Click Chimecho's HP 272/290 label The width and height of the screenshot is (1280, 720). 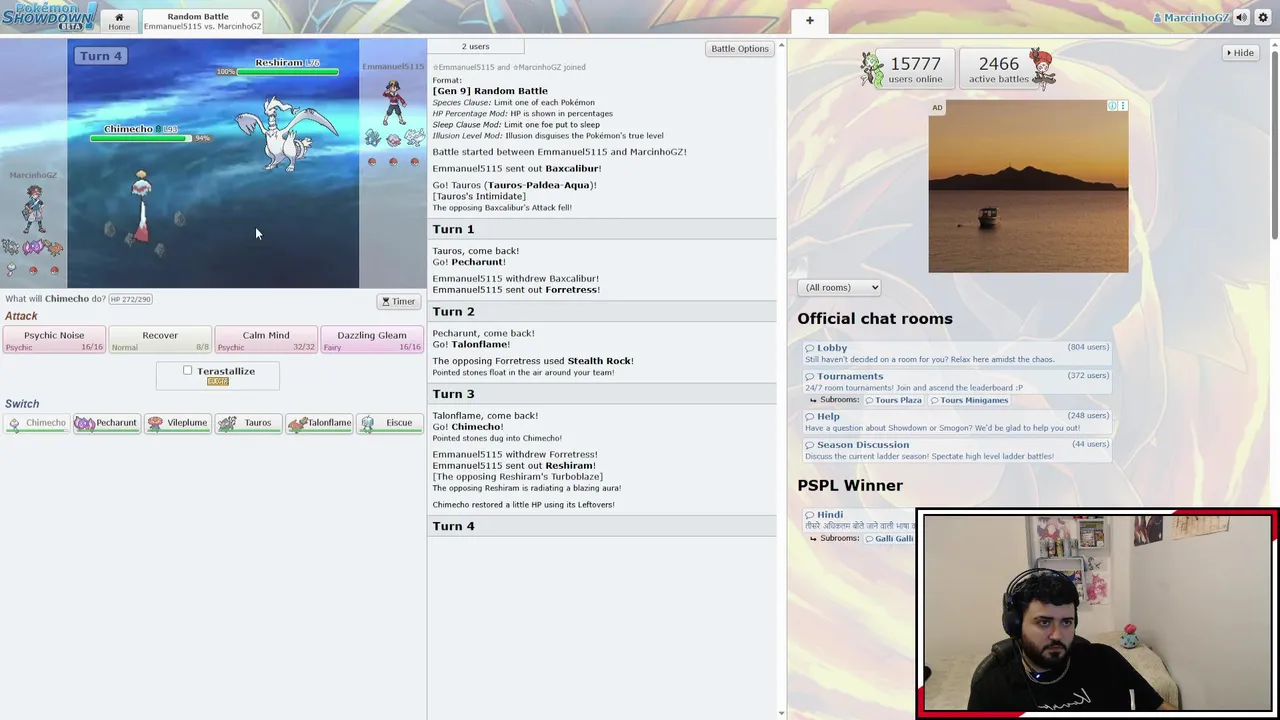(x=130, y=299)
